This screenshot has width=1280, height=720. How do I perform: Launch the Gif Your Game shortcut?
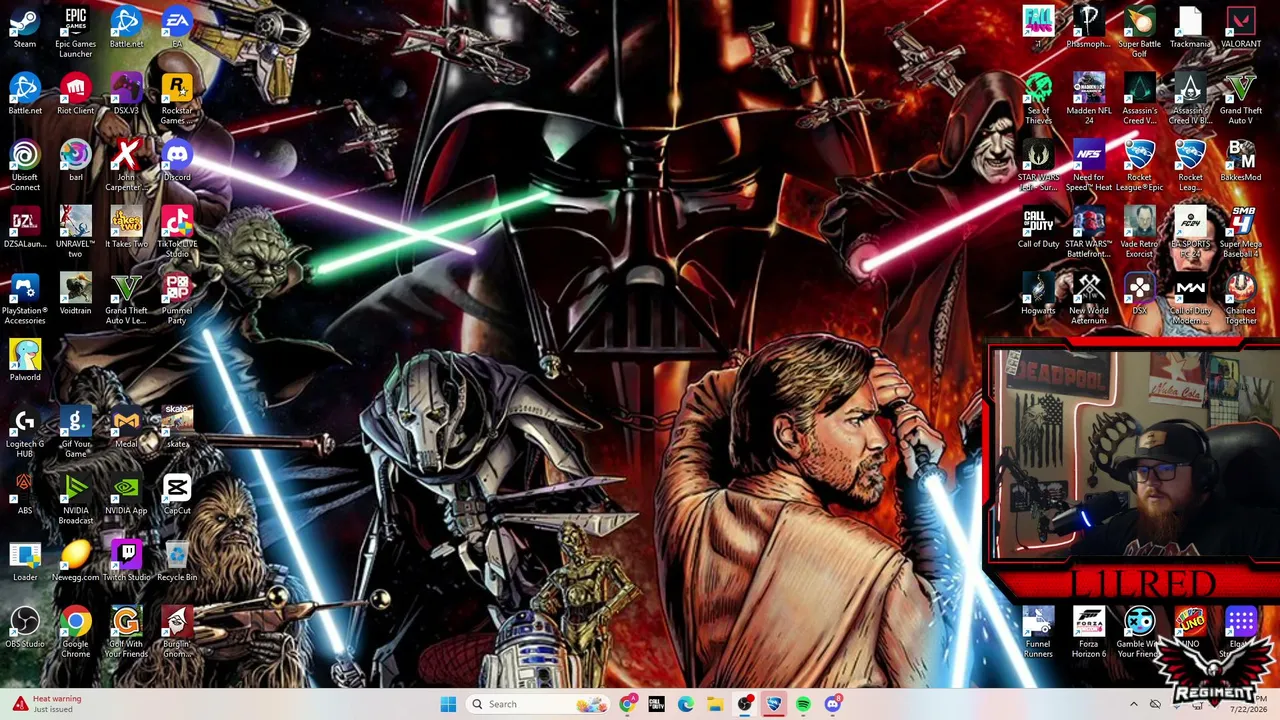point(76,432)
